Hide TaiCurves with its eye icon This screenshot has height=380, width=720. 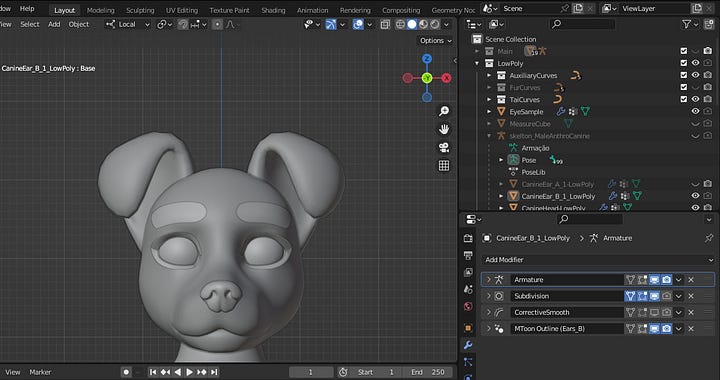coord(696,99)
